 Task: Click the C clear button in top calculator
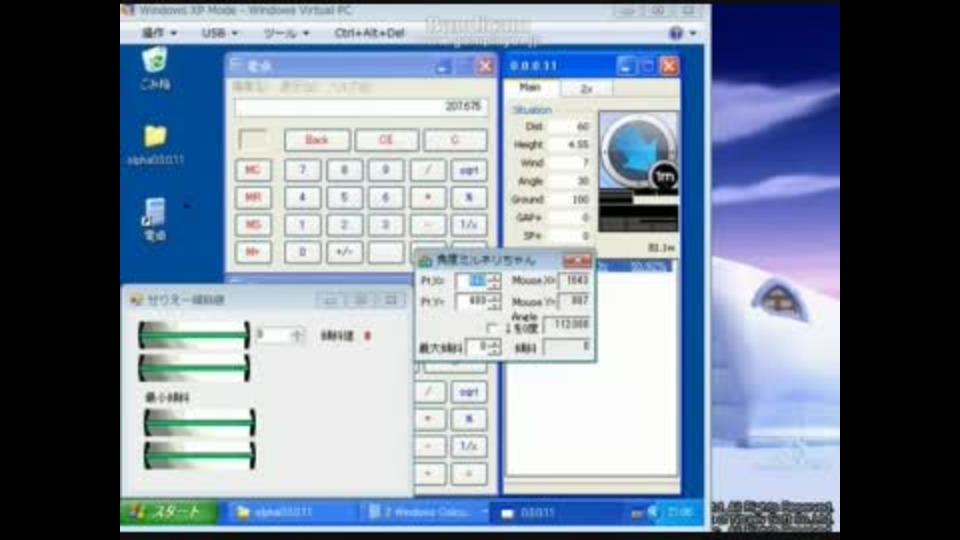coord(455,140)
